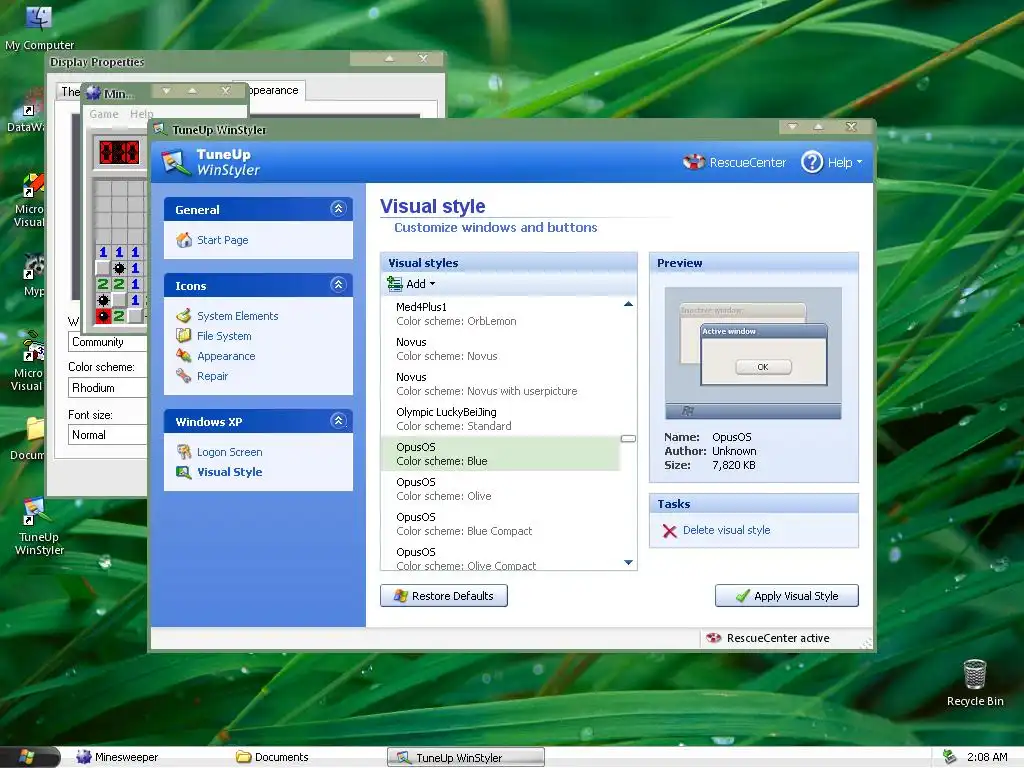
Task: Click the Help question mark icon
Action: pyautogui.click(x=812, y=162)
